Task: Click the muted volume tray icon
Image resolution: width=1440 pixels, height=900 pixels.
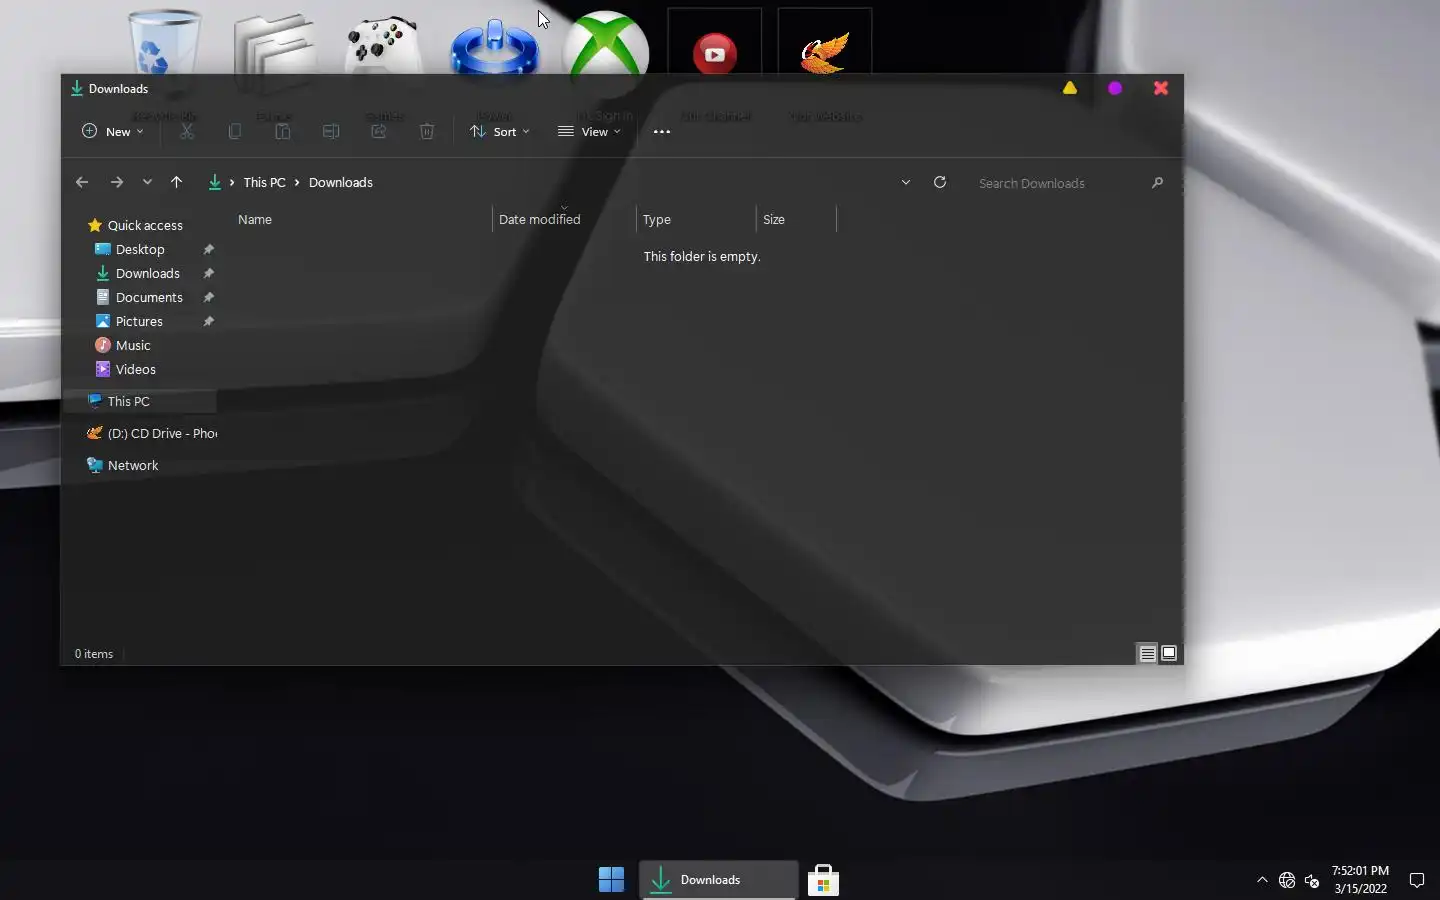Action: [x=1312, y=880]
